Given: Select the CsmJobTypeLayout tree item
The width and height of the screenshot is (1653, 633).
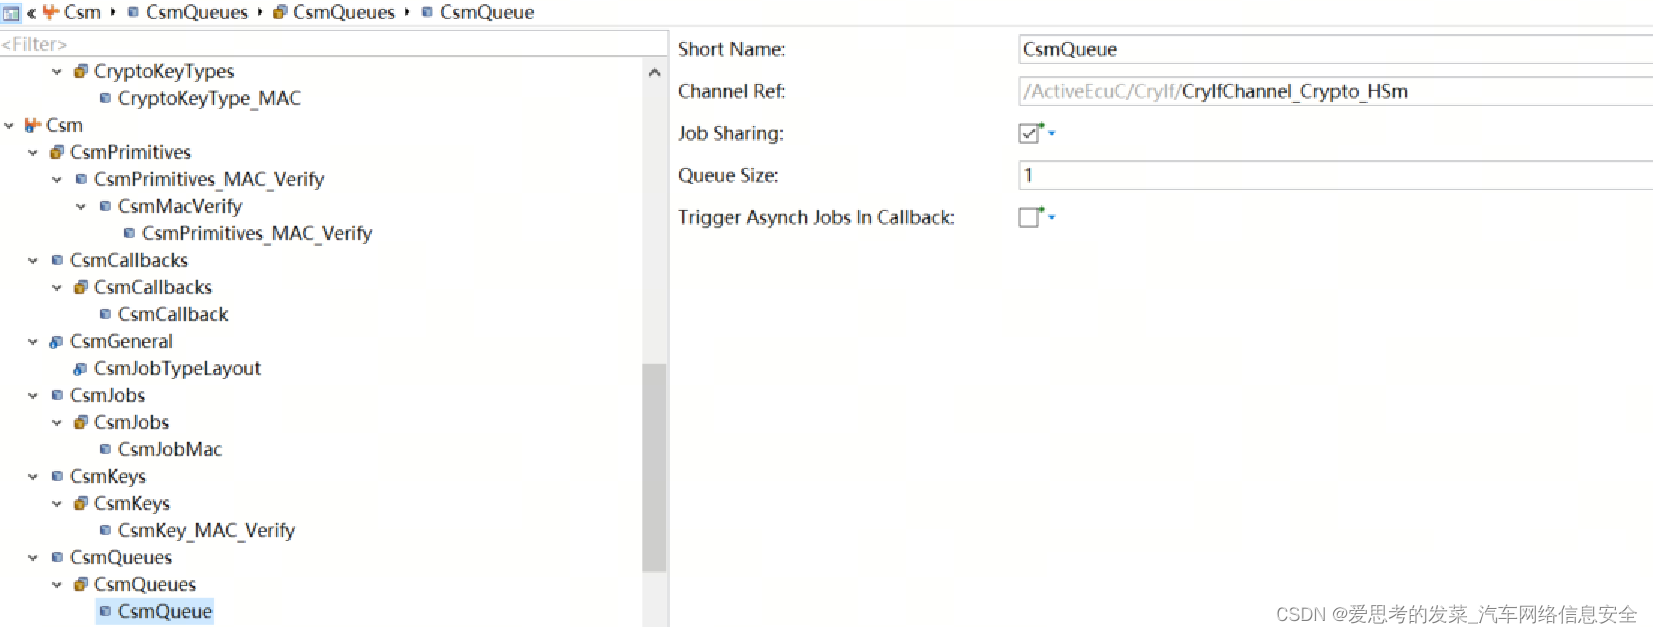Looking at the screenshot, I should click(177, 368).
